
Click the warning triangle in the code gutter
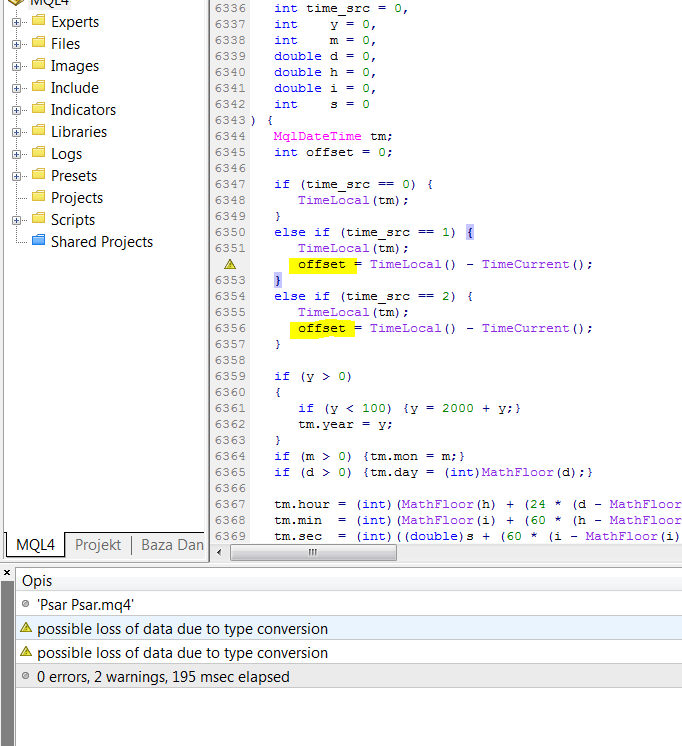point(230,264)
